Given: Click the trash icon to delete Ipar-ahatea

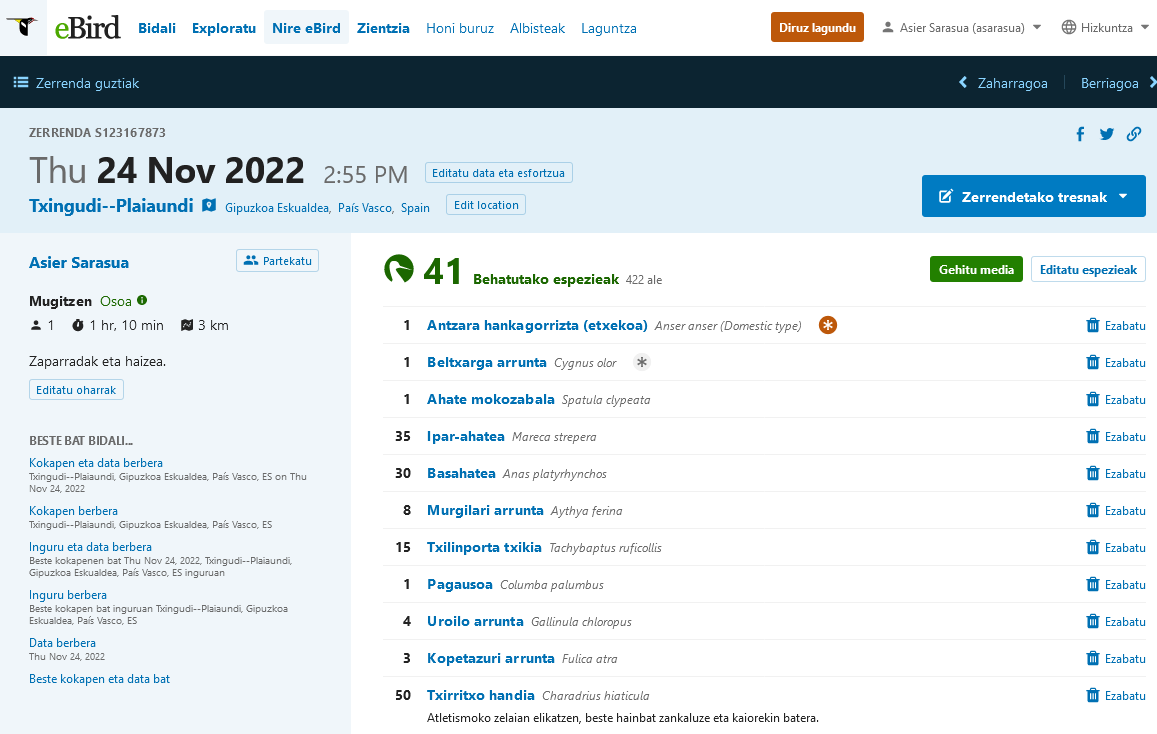Looking at the screenshot, I should pos(1092,436).
